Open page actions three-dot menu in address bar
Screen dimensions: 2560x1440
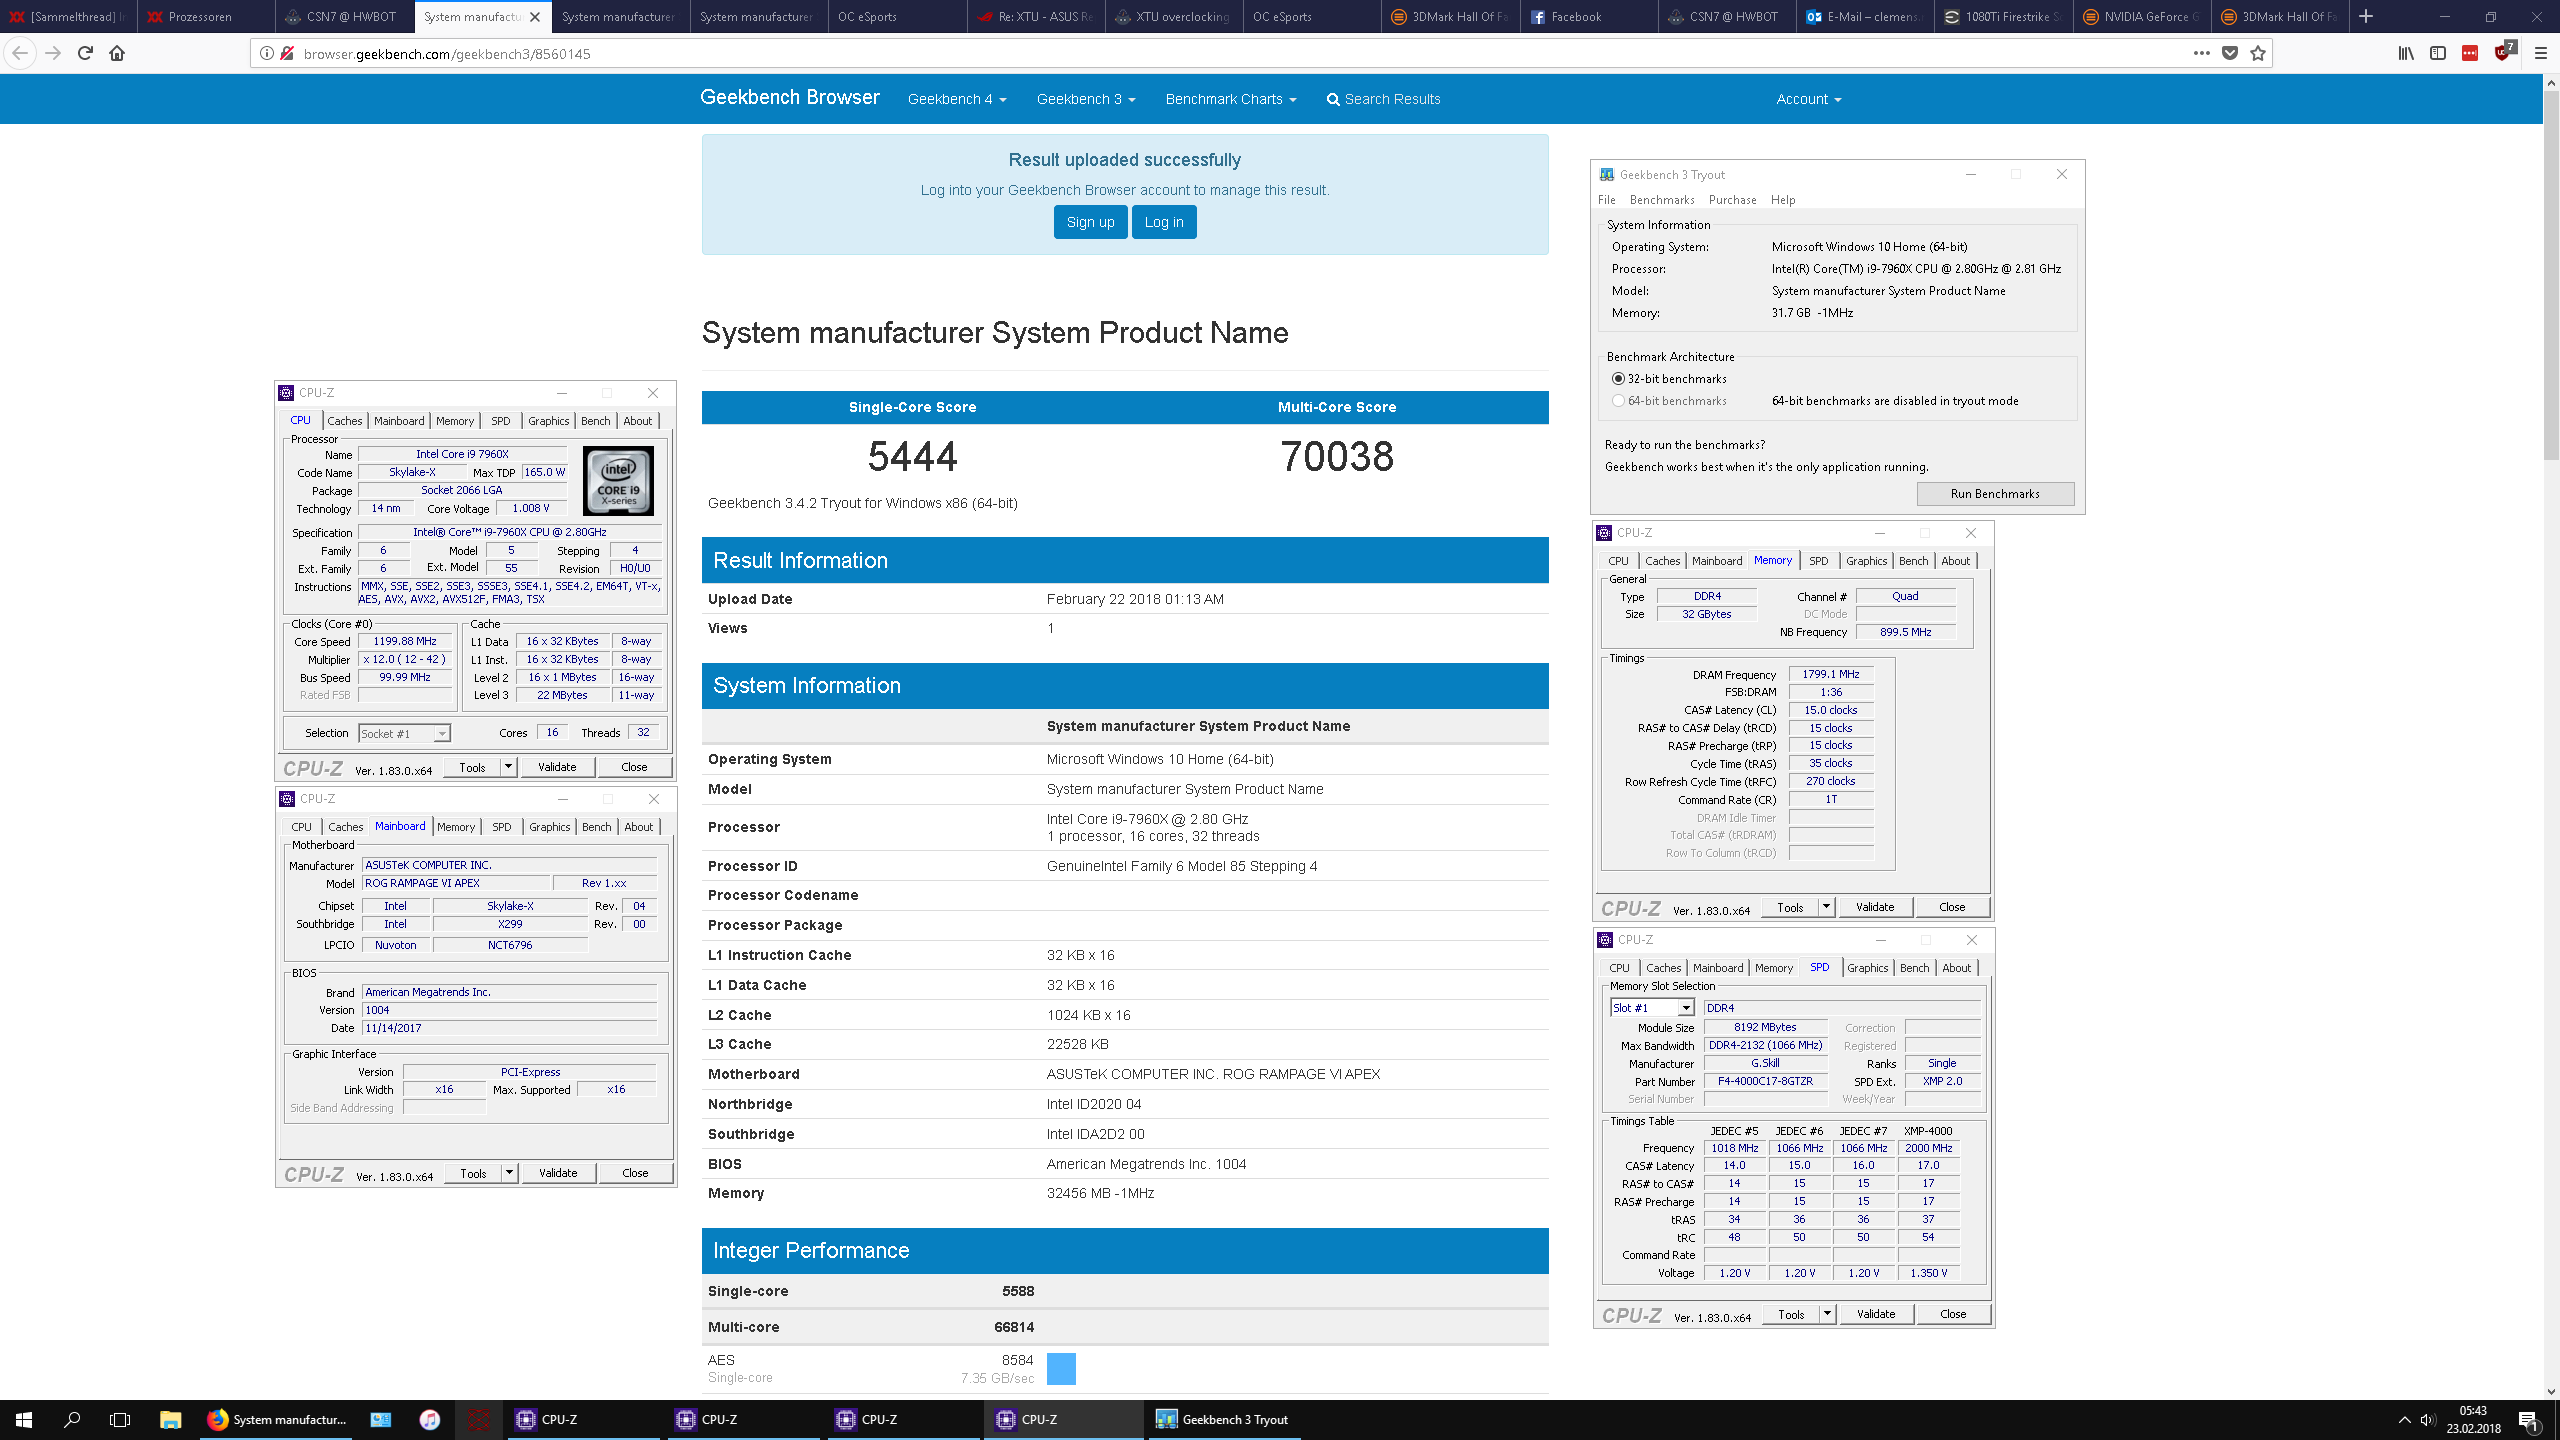pos(2201,53)
